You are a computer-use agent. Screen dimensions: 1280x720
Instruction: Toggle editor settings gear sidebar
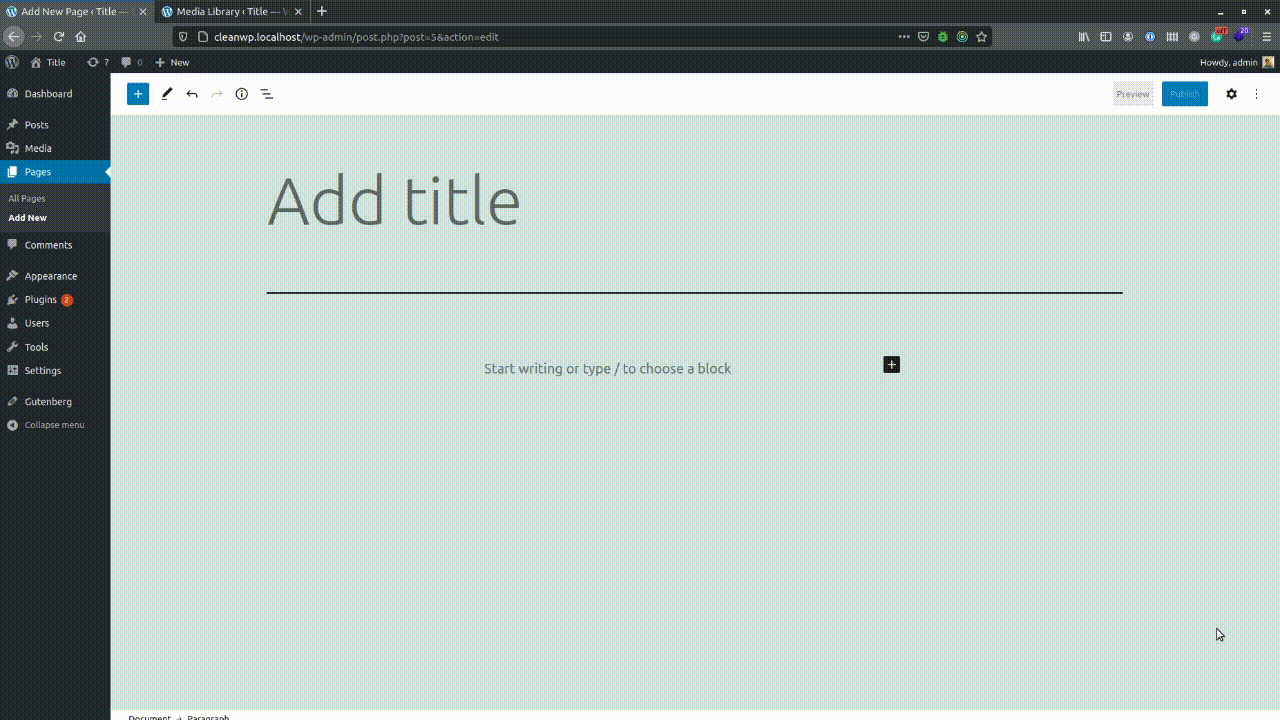(1231, 94)
